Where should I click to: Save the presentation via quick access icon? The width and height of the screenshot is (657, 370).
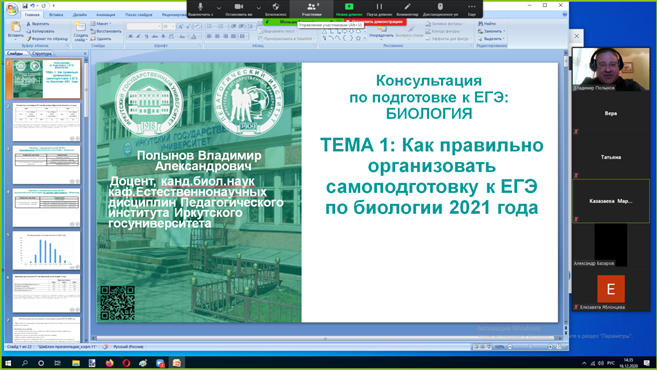(25, 6)
